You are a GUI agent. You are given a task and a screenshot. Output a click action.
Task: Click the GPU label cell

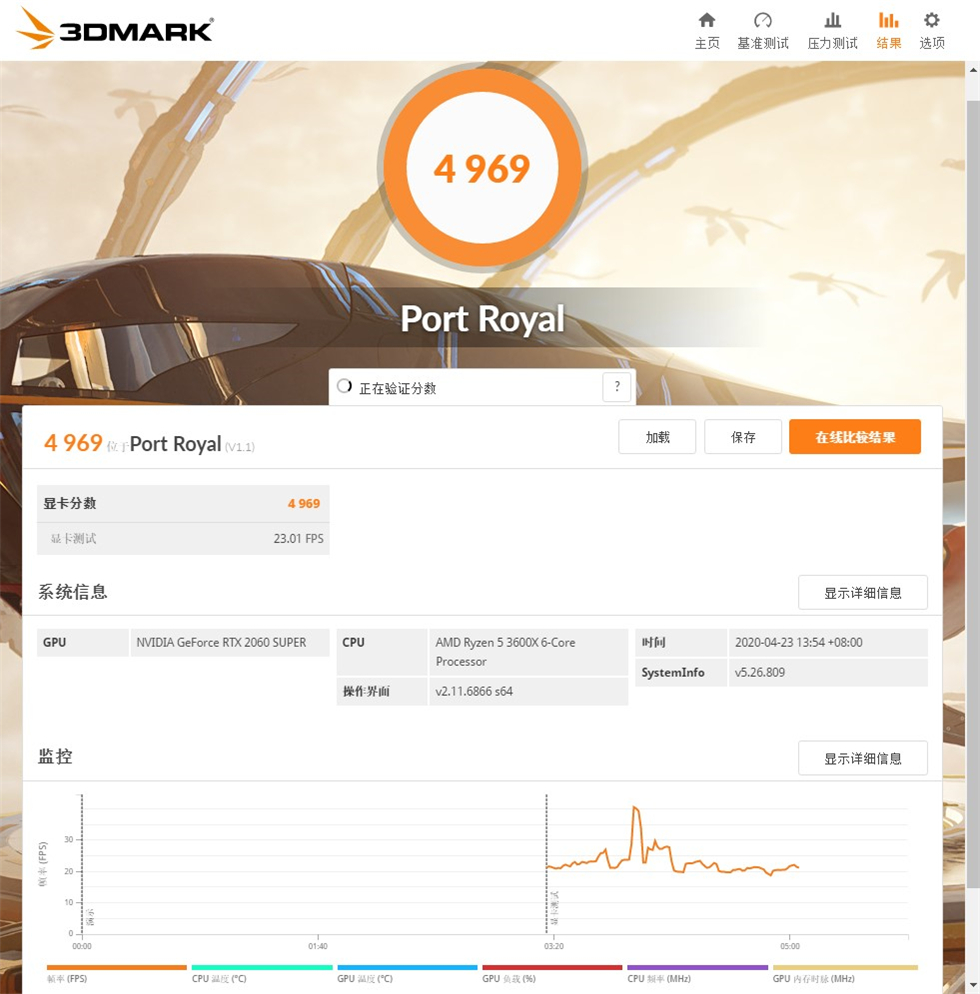[82, 642]
